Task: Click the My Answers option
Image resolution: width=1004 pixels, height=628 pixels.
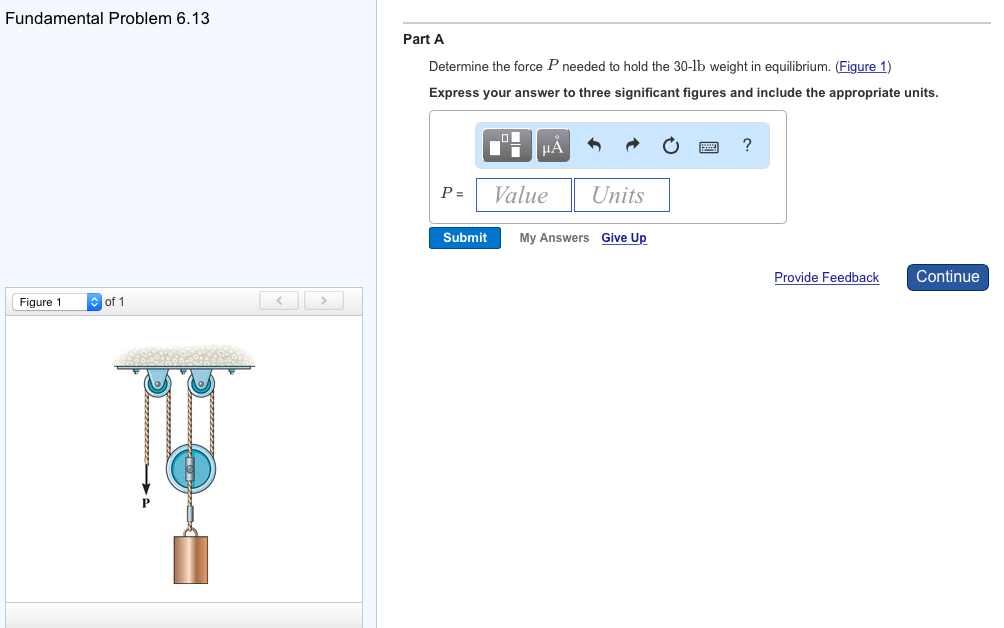Action: [x=553, y=238]
